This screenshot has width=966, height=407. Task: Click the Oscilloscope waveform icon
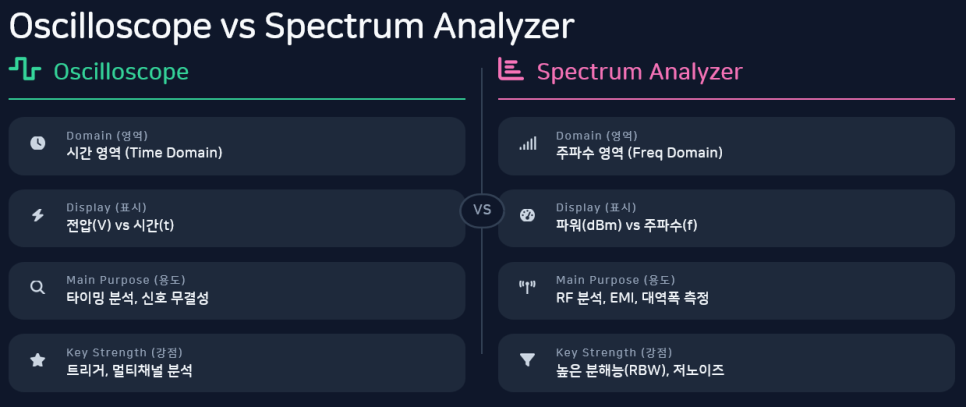coord(24,71)
